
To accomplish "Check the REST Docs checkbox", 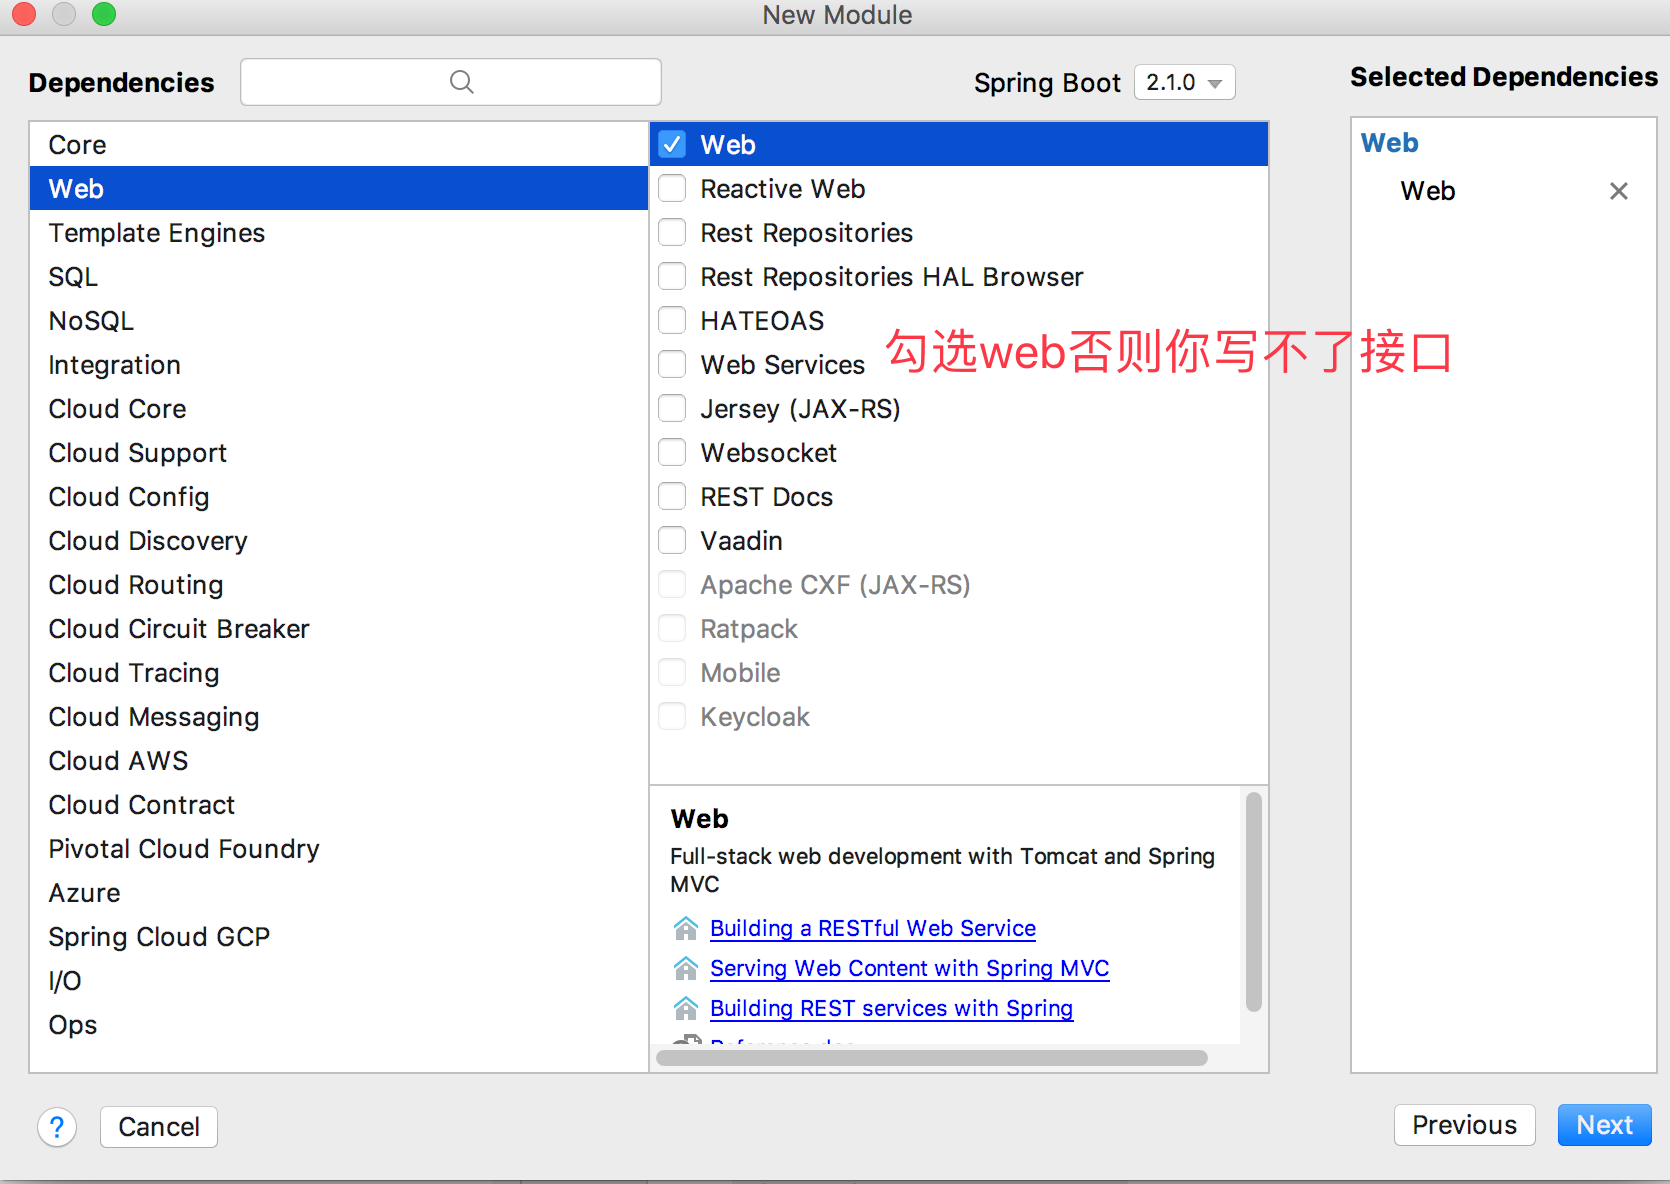I will pyautogui.click(x=672, y=496).
